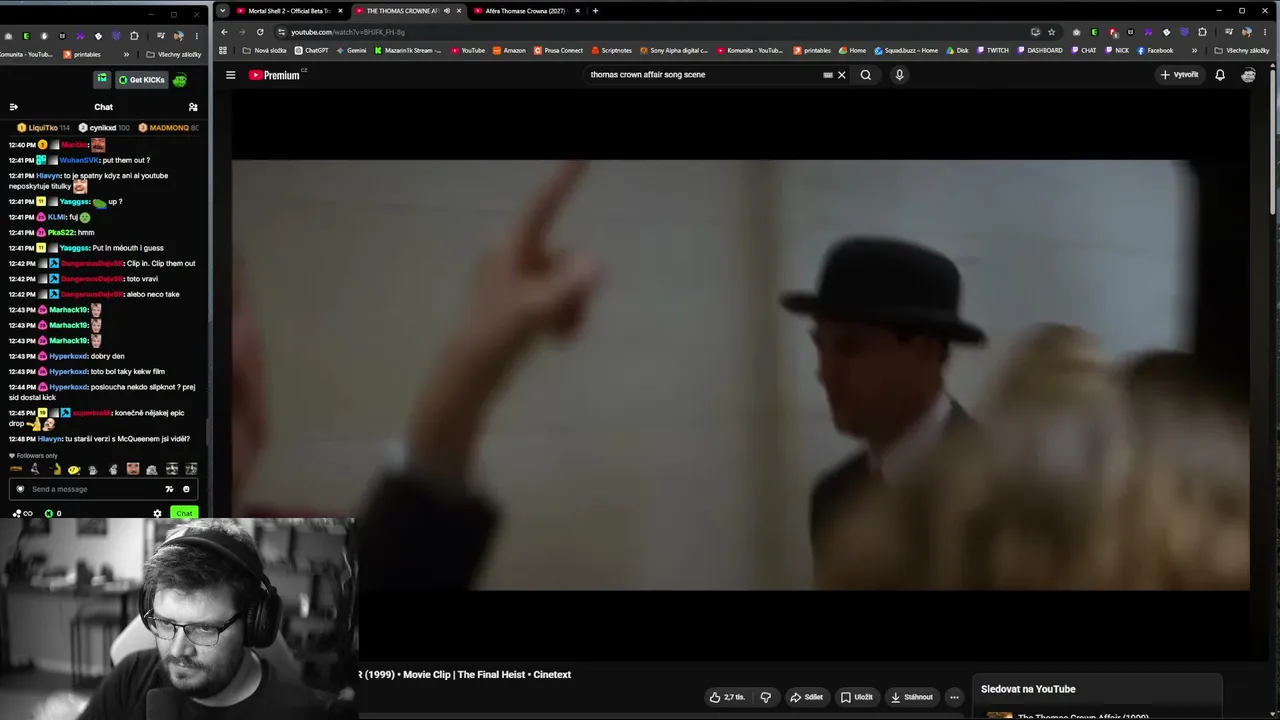
Task: Open a new browser tab
Action: click(x=595, y=11)
